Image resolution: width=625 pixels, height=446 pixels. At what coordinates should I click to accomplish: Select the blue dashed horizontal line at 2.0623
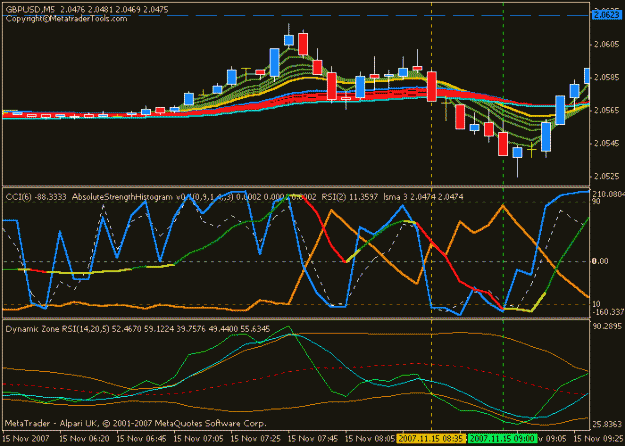click(x=297, y=16)
